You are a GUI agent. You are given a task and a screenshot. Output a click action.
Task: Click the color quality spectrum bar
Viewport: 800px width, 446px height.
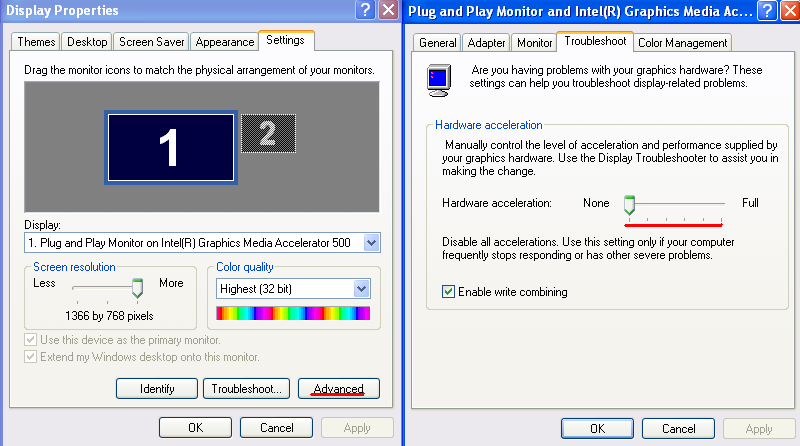293,313
